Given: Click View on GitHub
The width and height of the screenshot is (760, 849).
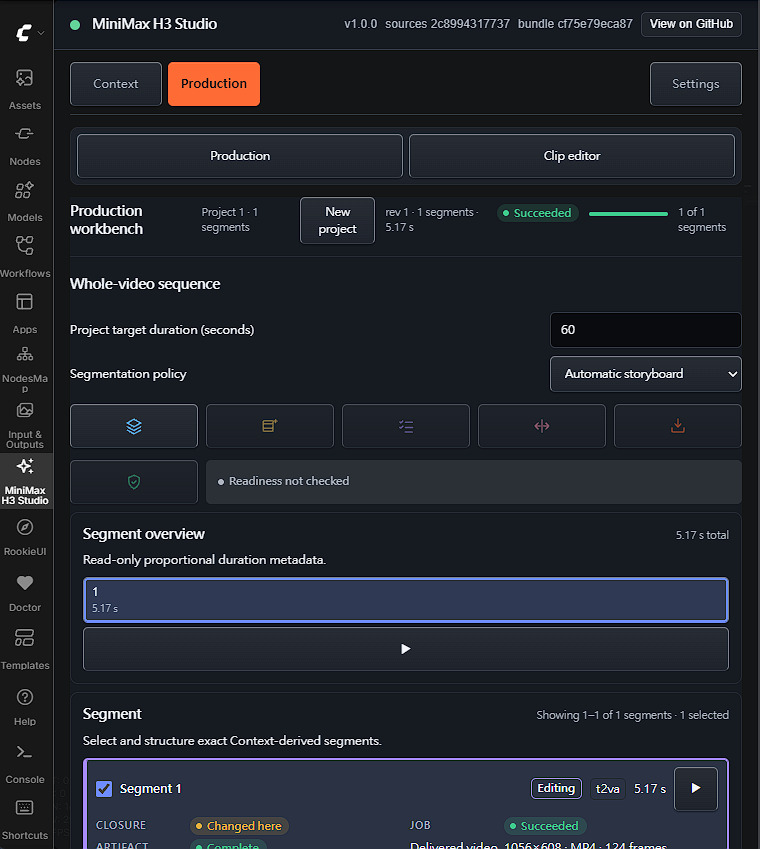Looking at the screenshot, I should [x=691, y=24].
